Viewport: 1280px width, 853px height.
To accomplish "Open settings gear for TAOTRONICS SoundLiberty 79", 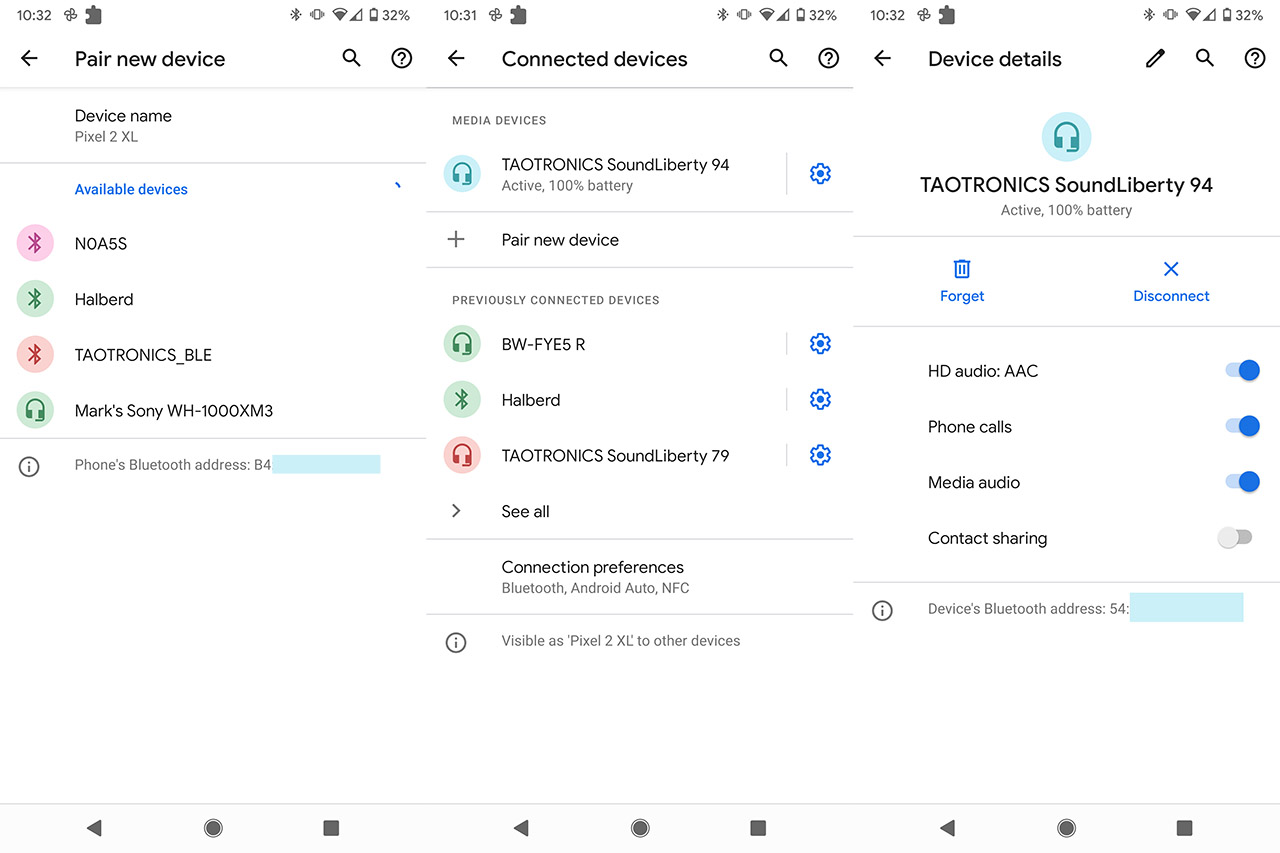I will tap(820, 455).
